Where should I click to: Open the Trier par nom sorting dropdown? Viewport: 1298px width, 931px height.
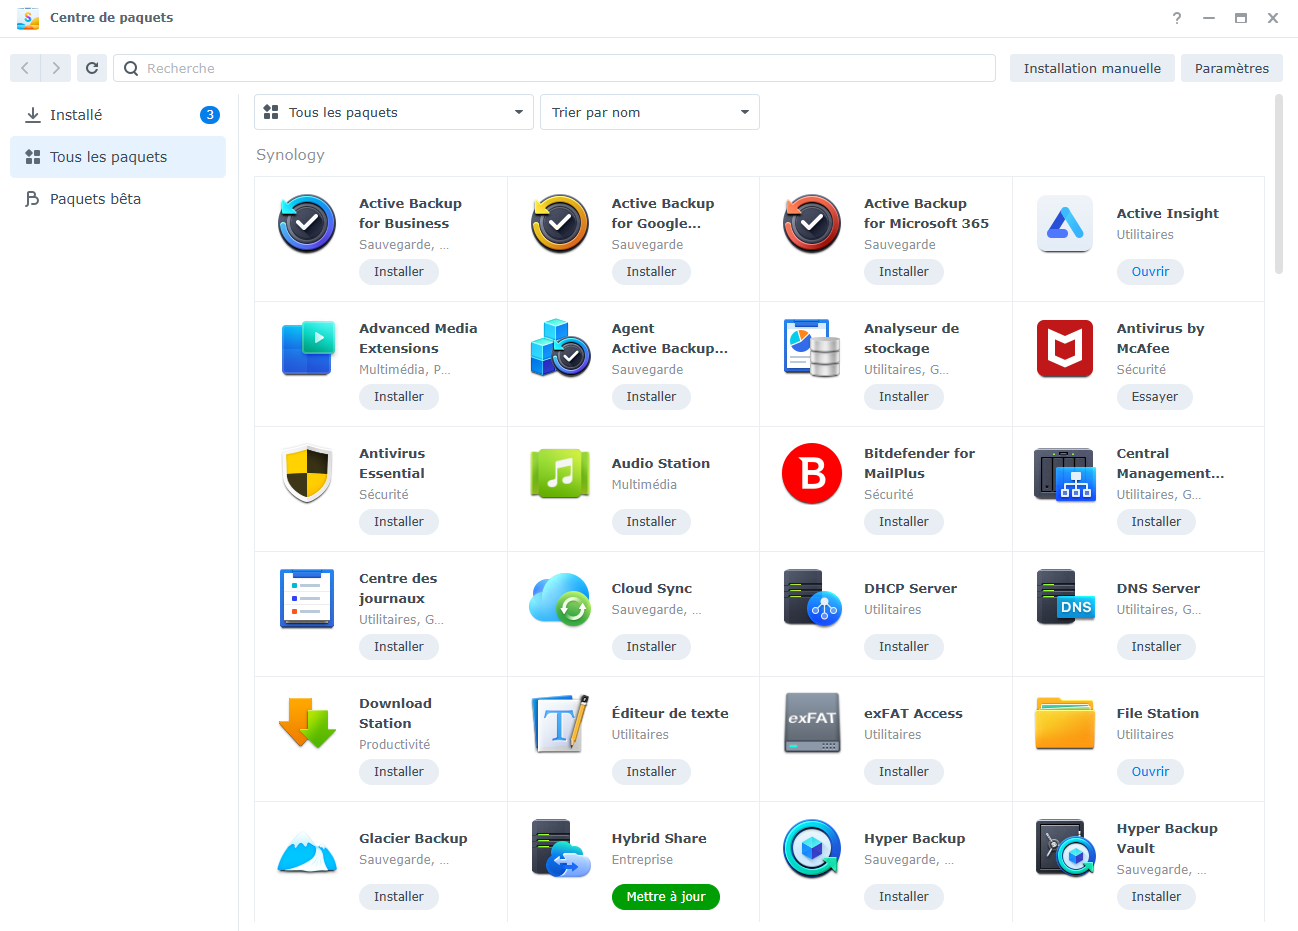pos(649,112)
